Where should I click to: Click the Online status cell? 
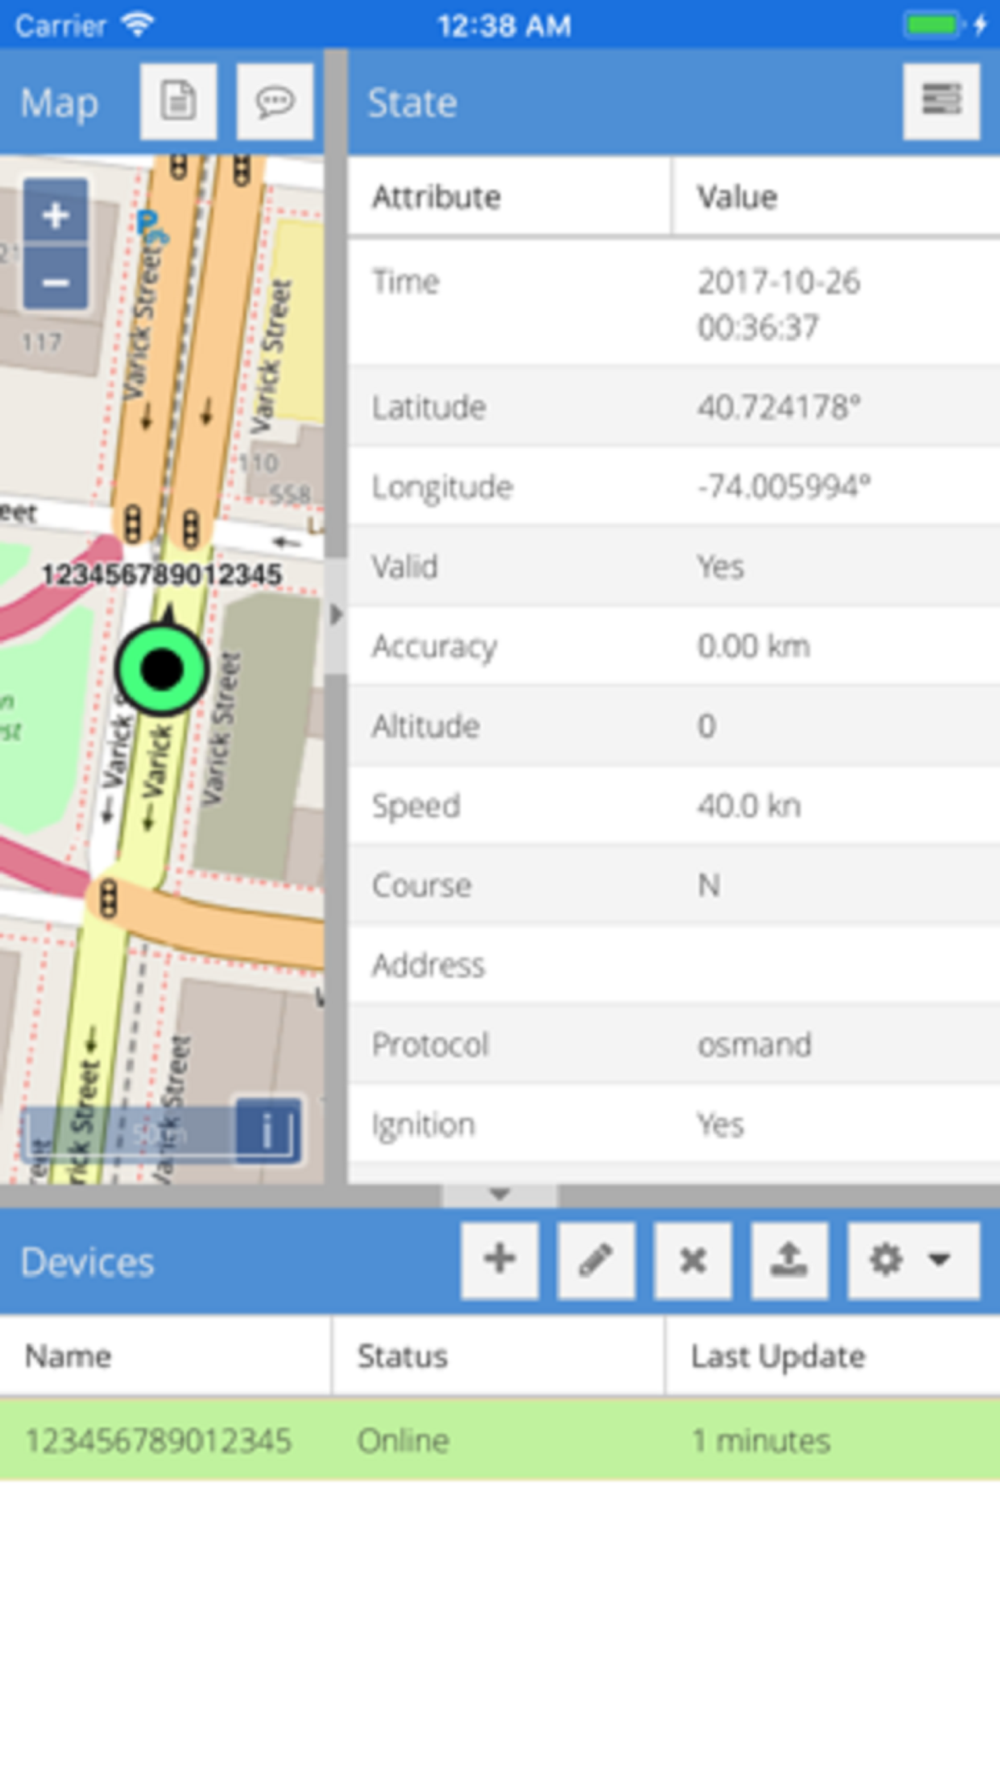tap(403, 1440)
